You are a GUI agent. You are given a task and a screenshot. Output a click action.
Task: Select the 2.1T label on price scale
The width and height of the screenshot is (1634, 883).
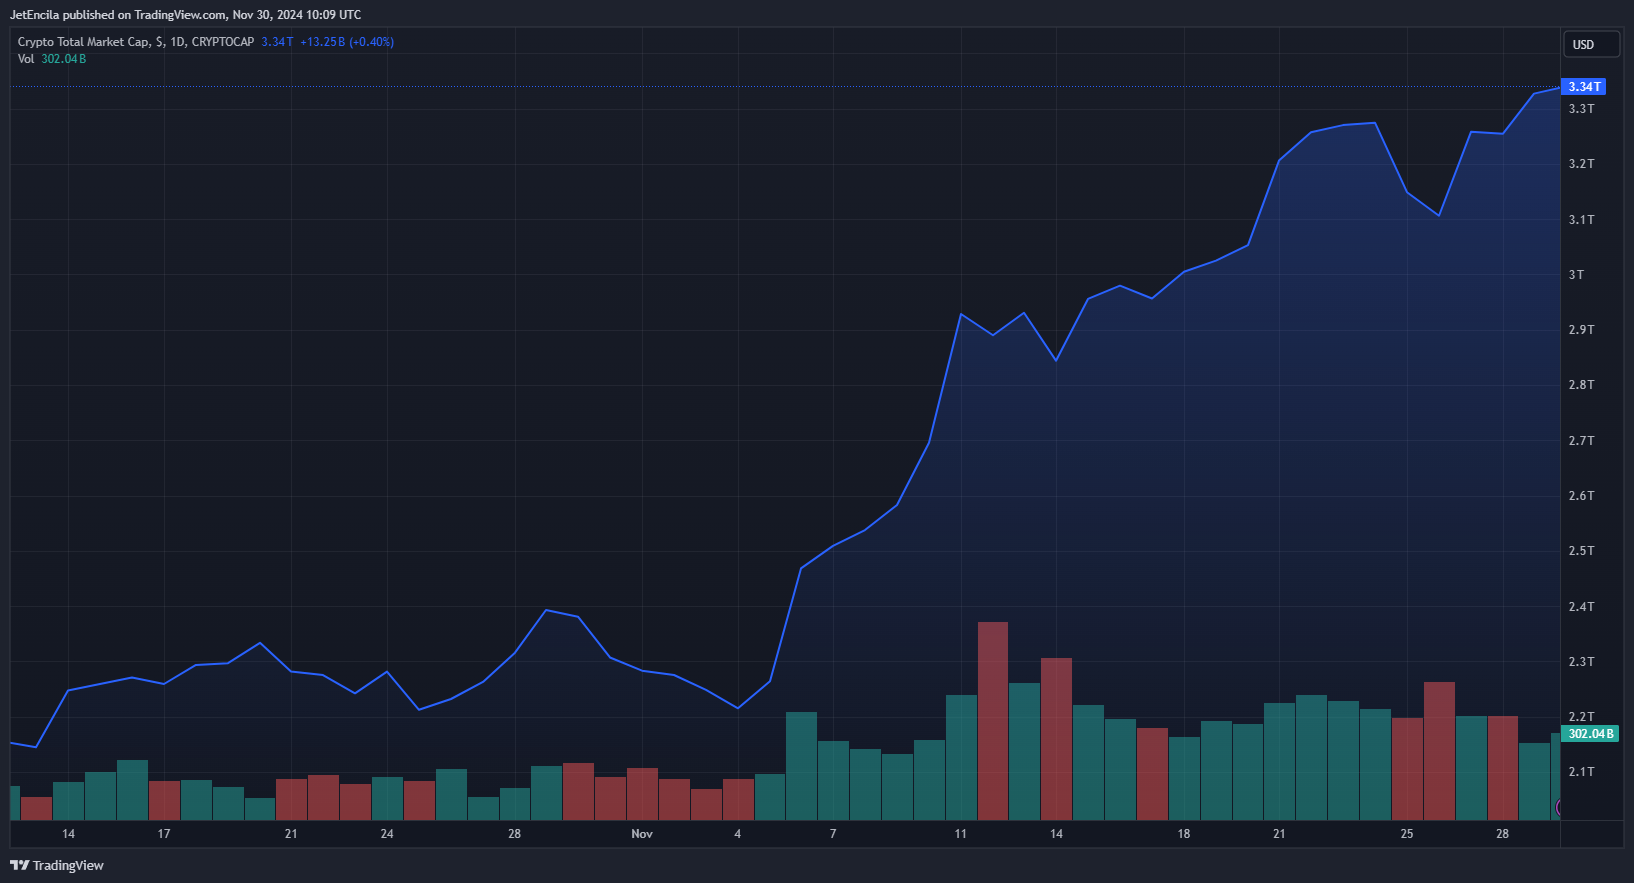(x=1581, y=772)
